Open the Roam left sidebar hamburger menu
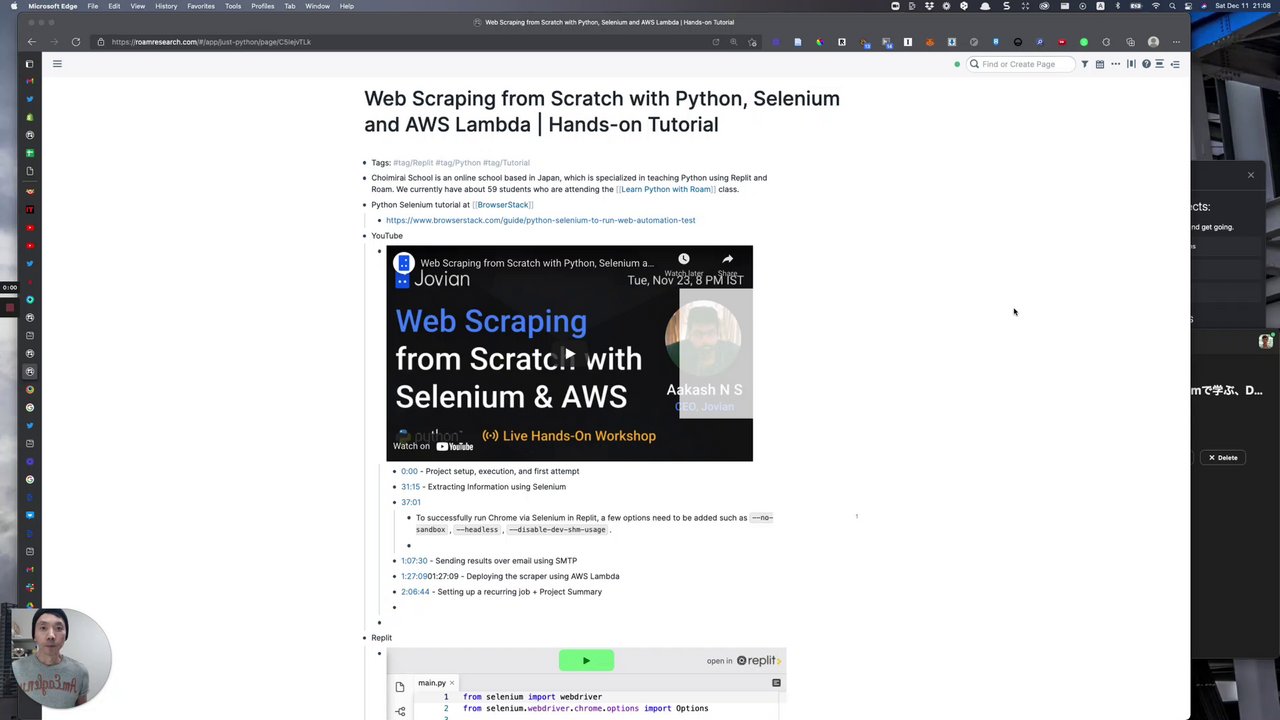Image resolution: width=1280 pixels, height=720 pixels. 57,64
